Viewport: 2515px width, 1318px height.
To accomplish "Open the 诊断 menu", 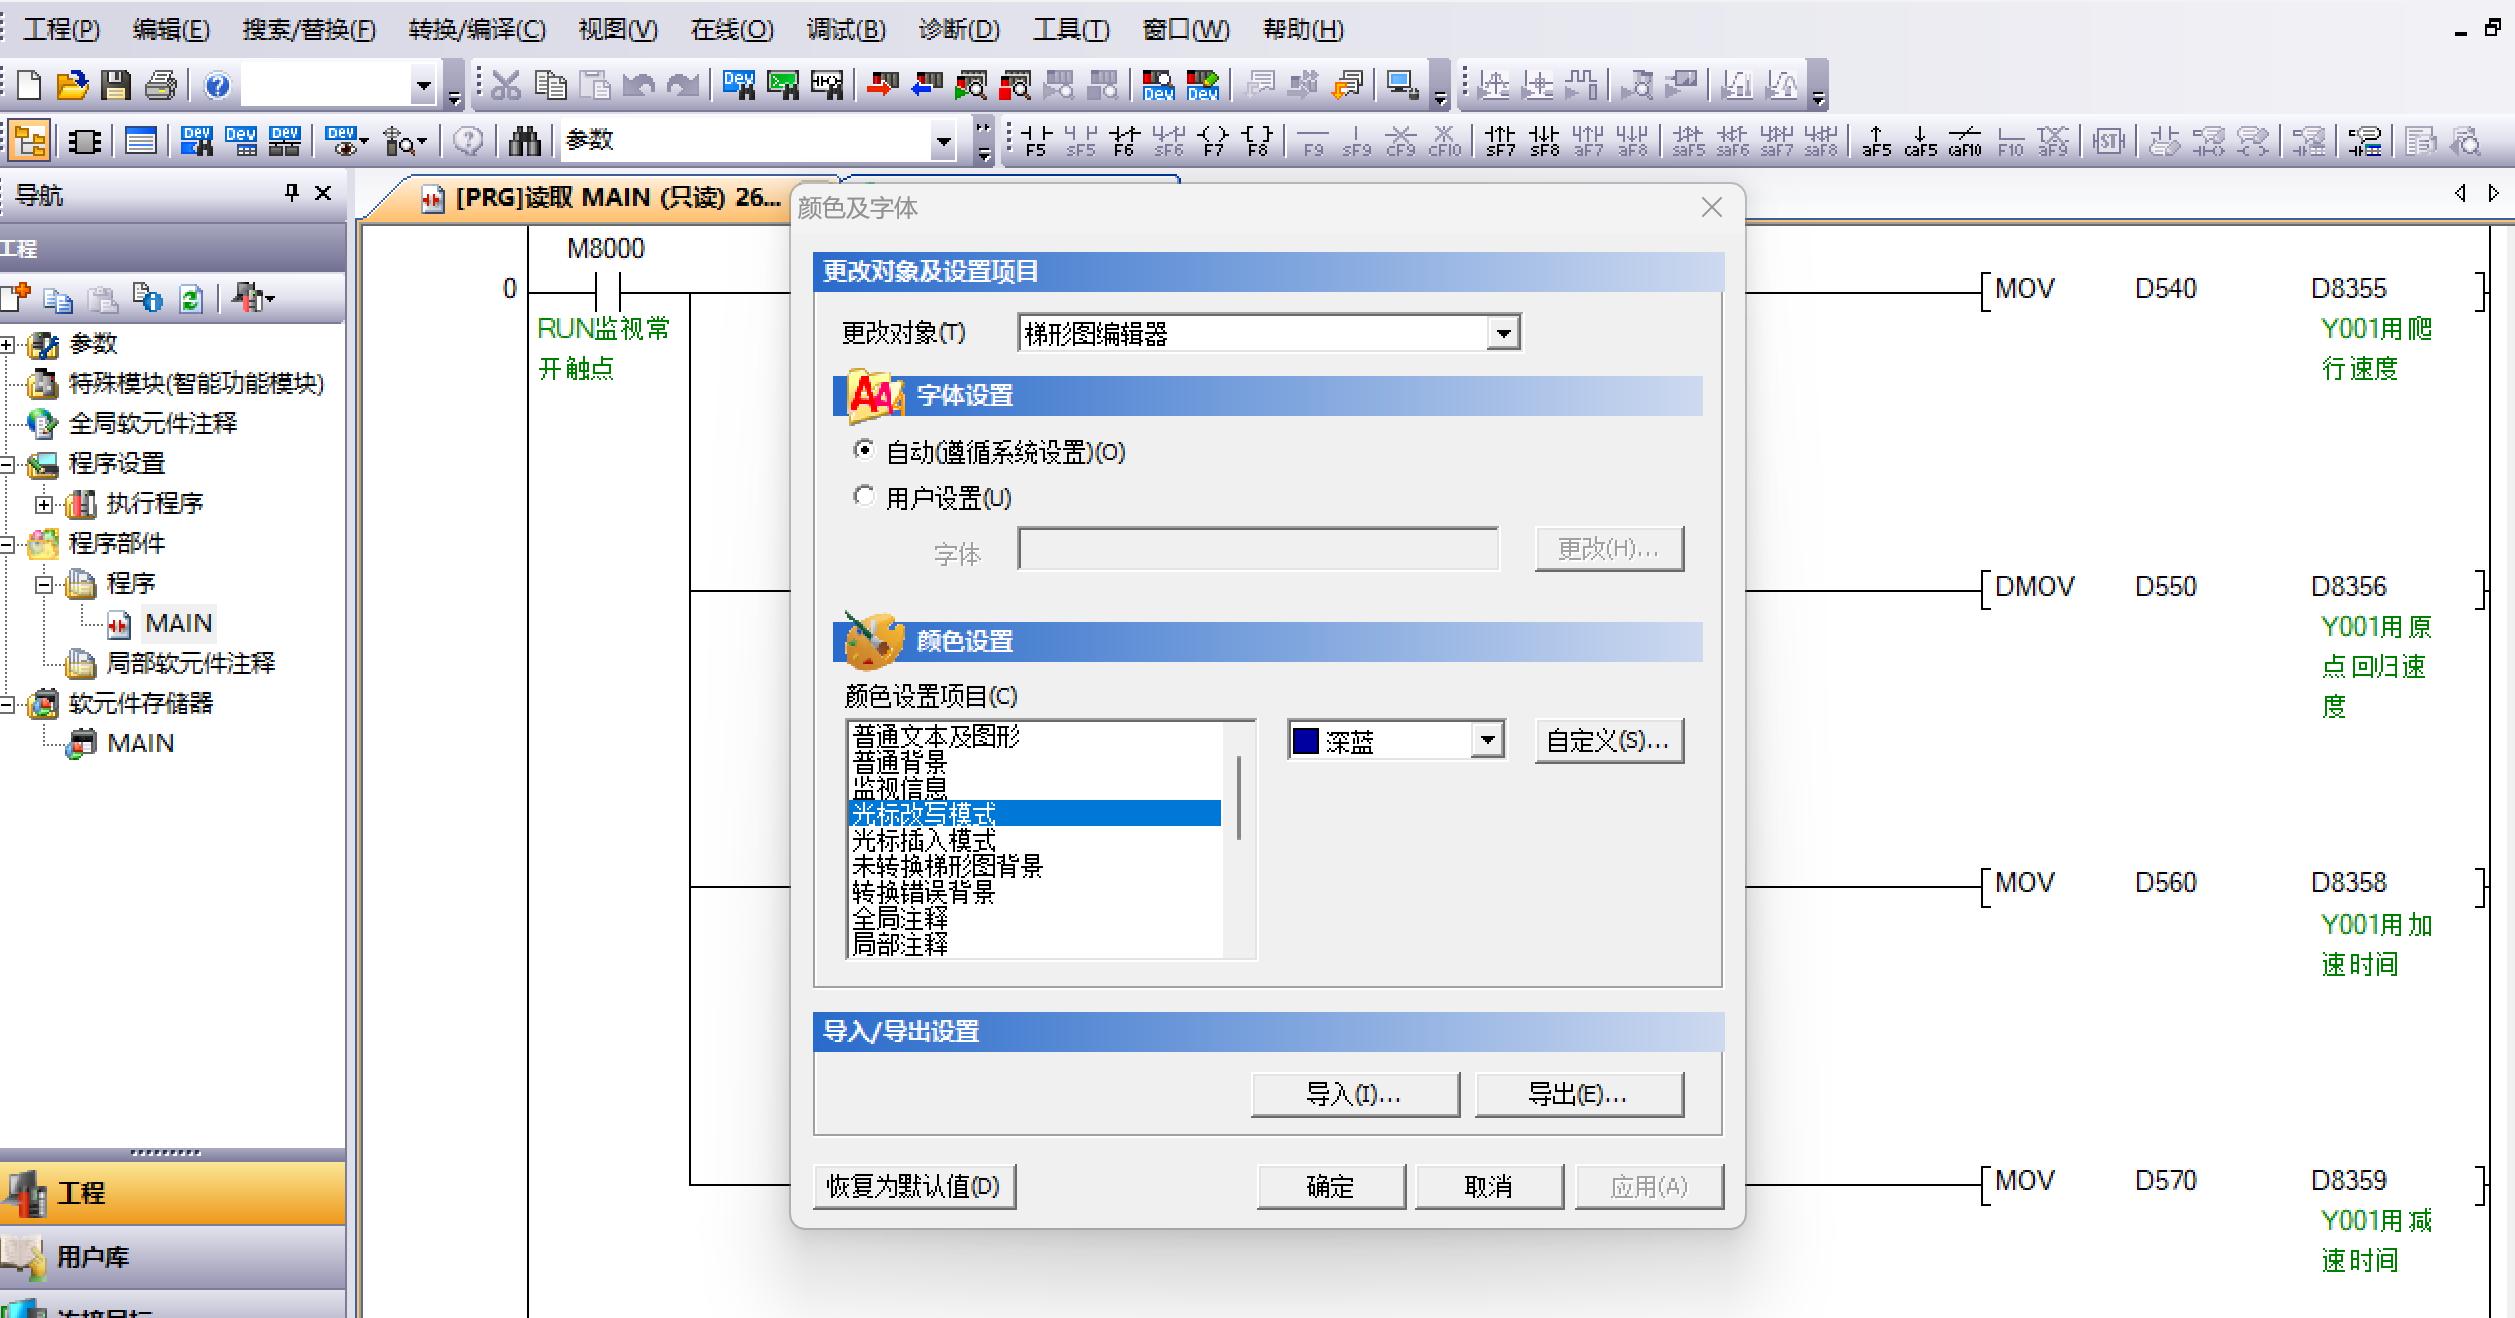I will click(958, 29).
